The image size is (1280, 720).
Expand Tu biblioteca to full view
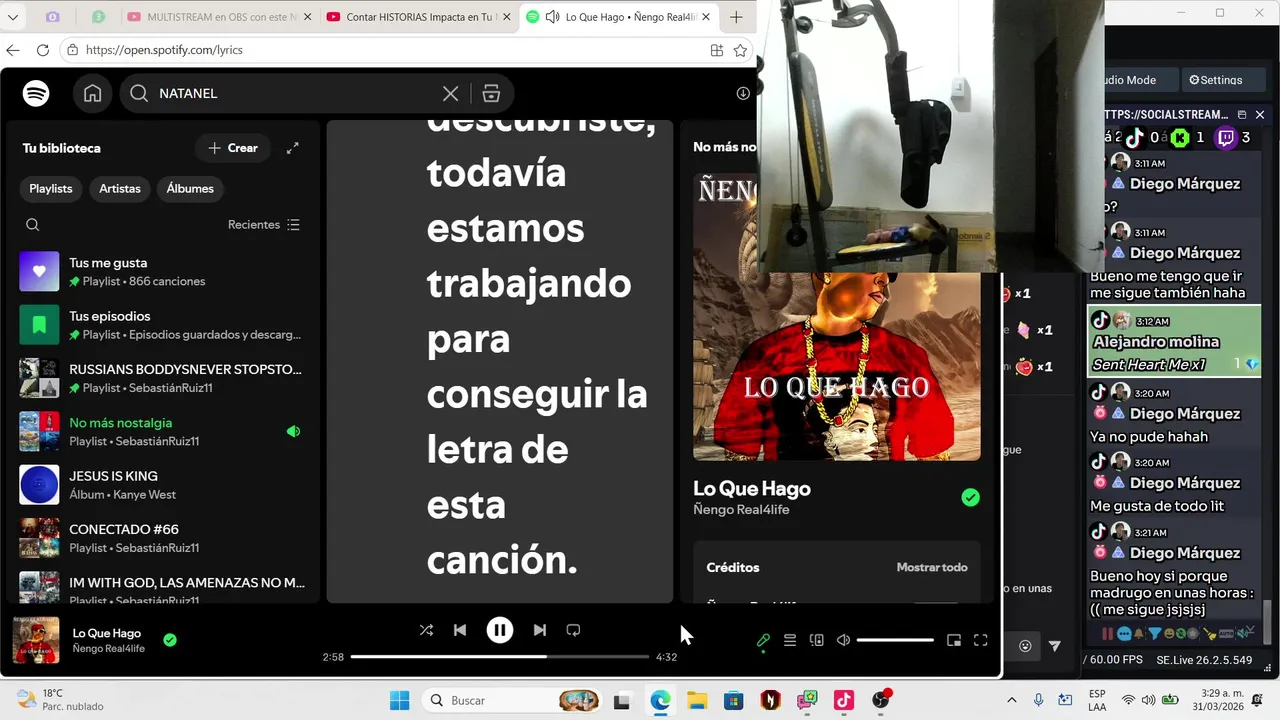[x=292, y=148]
